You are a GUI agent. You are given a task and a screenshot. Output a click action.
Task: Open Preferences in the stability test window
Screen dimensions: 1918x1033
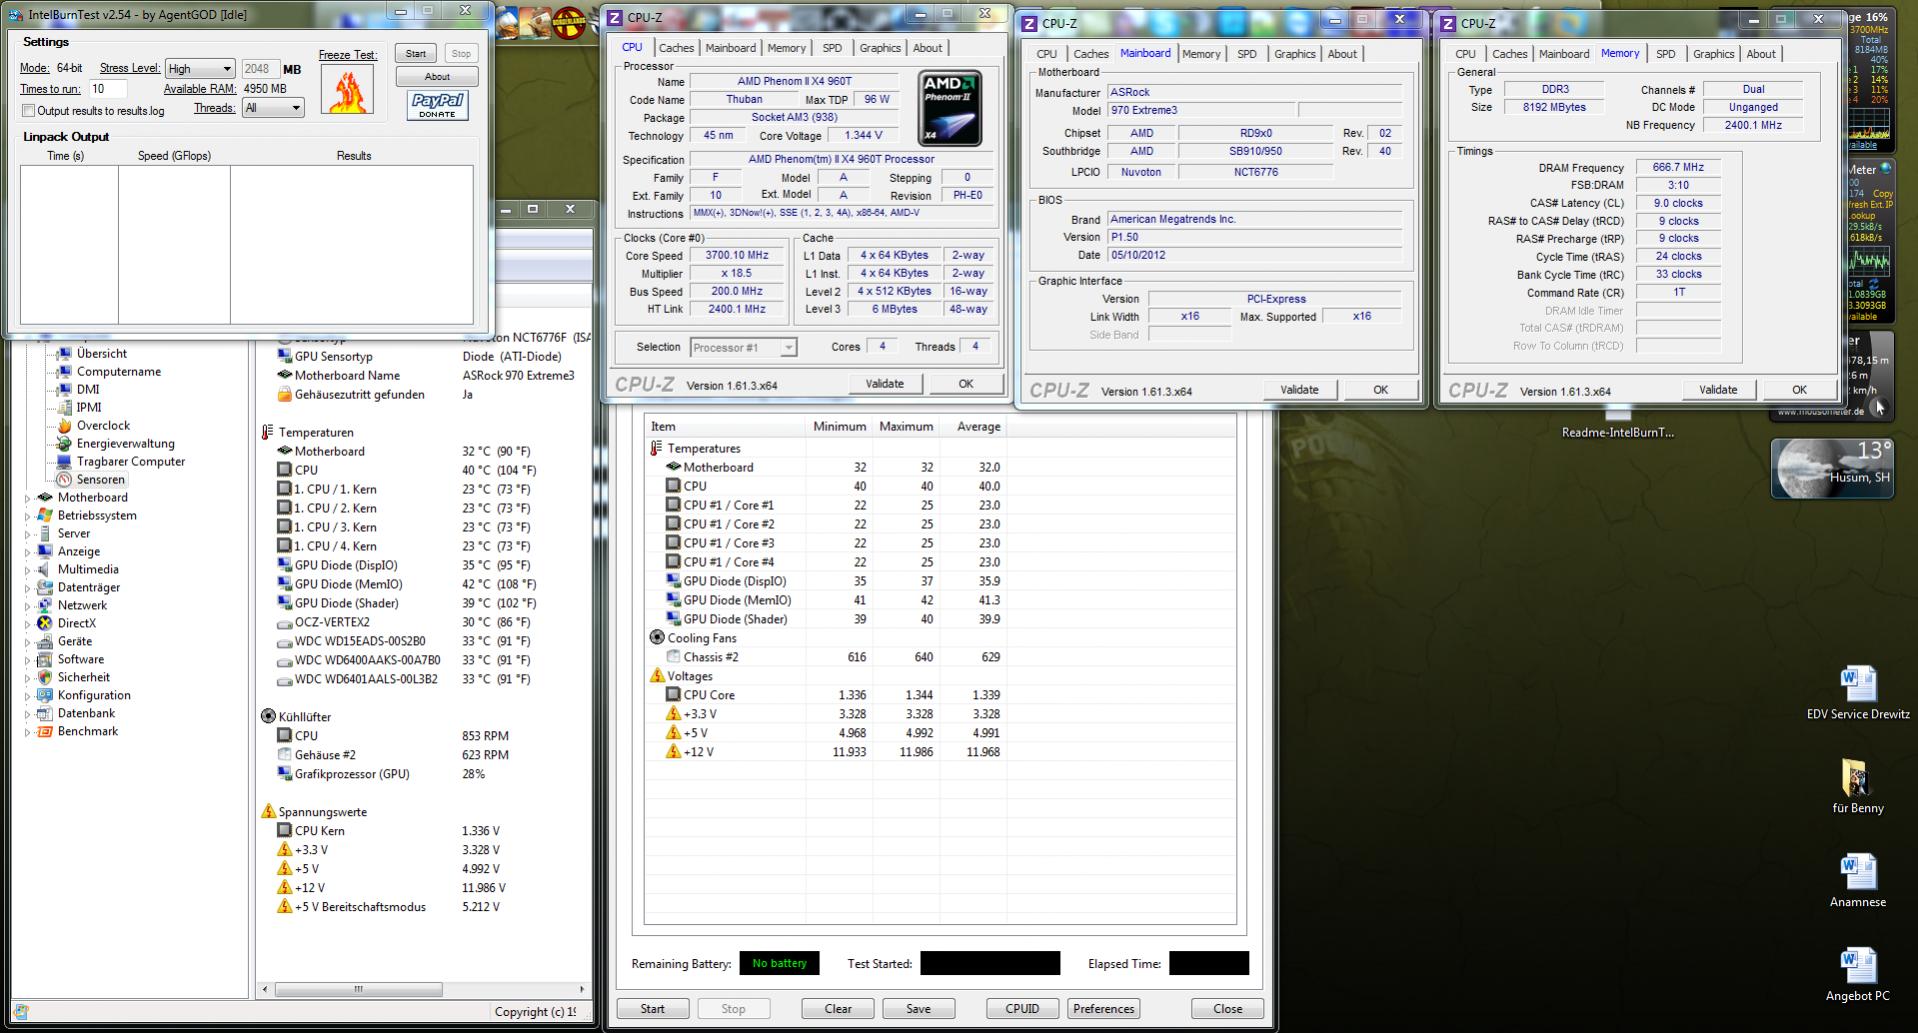[1104, 1008]
